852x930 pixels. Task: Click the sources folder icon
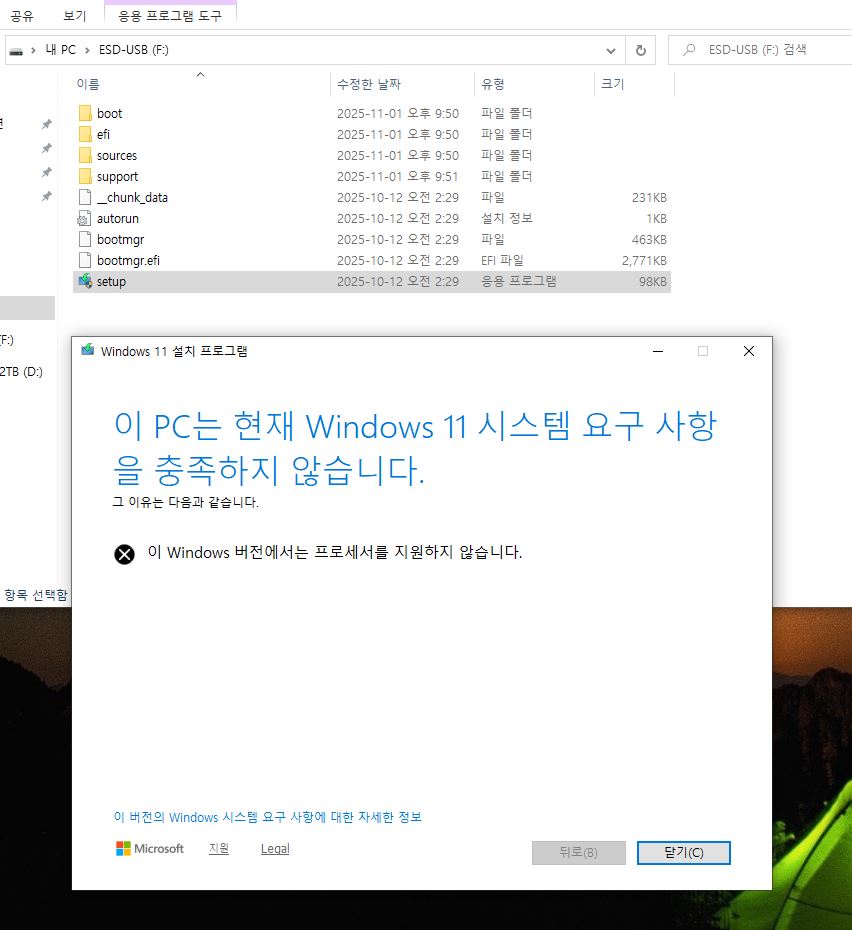coord(85,155)
